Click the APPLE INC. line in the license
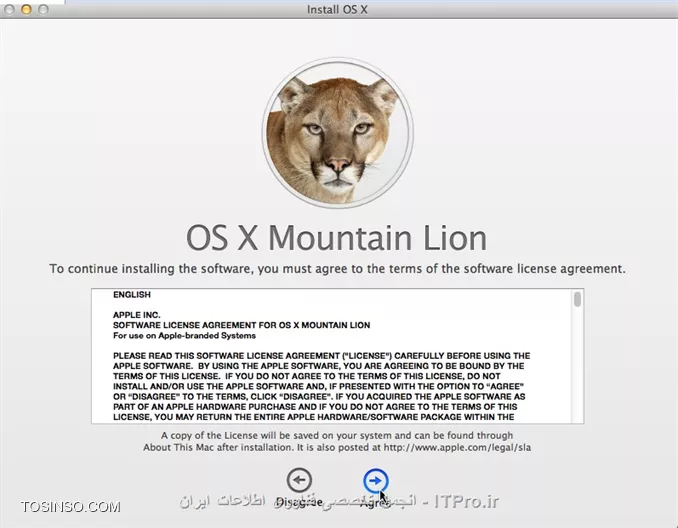Image resolution: width=678 pixels, height=528 pixels. click(137, 315)
